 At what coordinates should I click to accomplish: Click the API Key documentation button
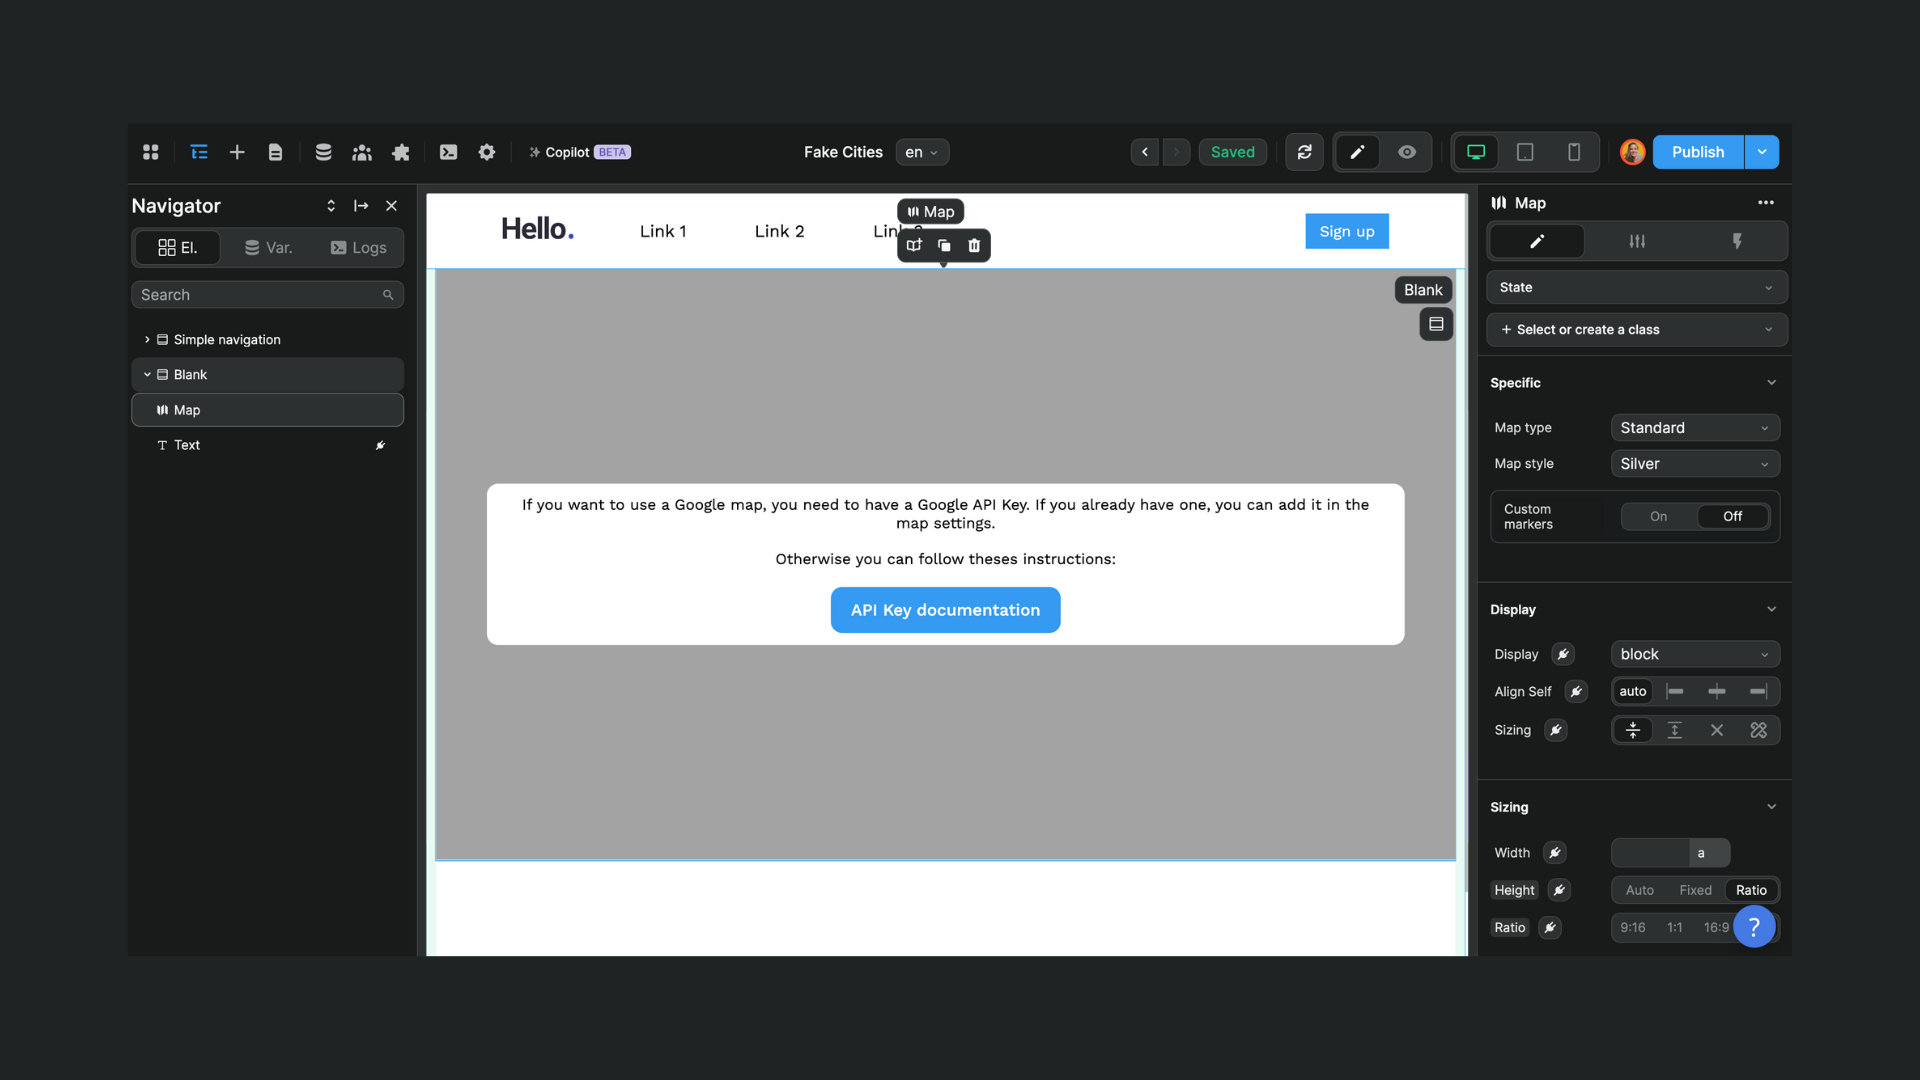[945, 610]
